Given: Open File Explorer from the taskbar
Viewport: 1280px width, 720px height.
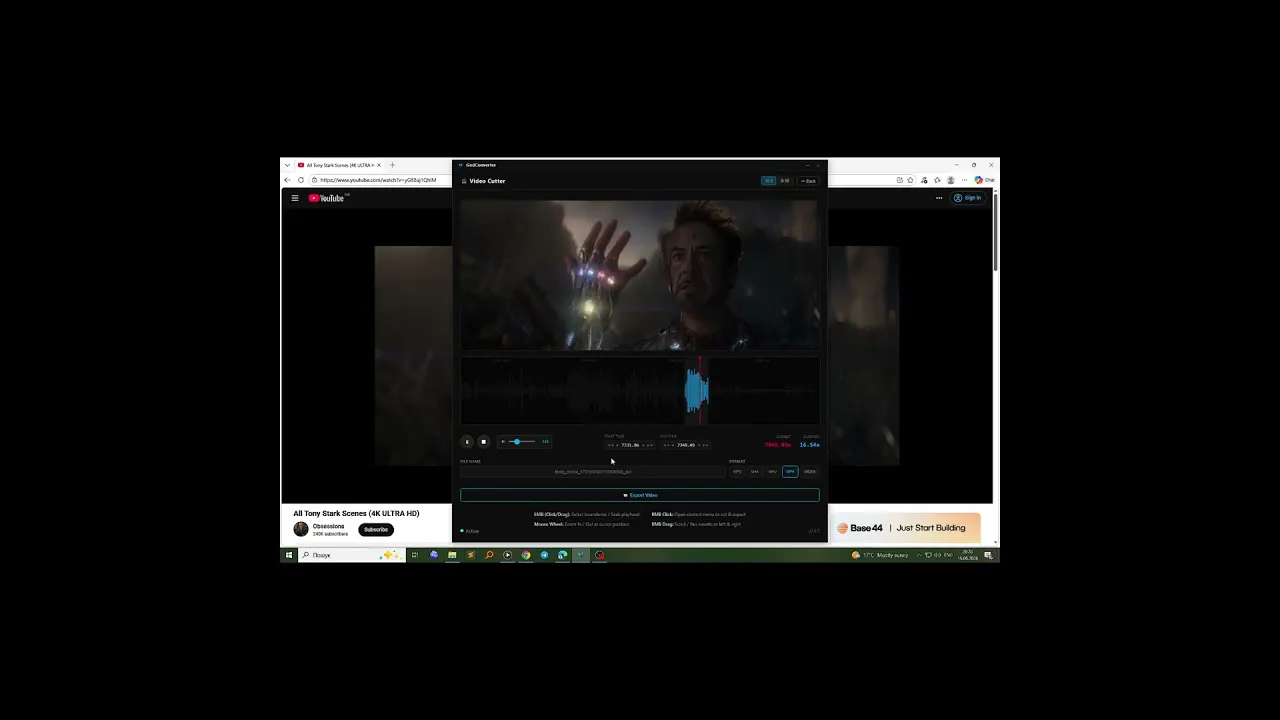Looking at the screenshot, I should pyautogui.click(x=452, y=555).
